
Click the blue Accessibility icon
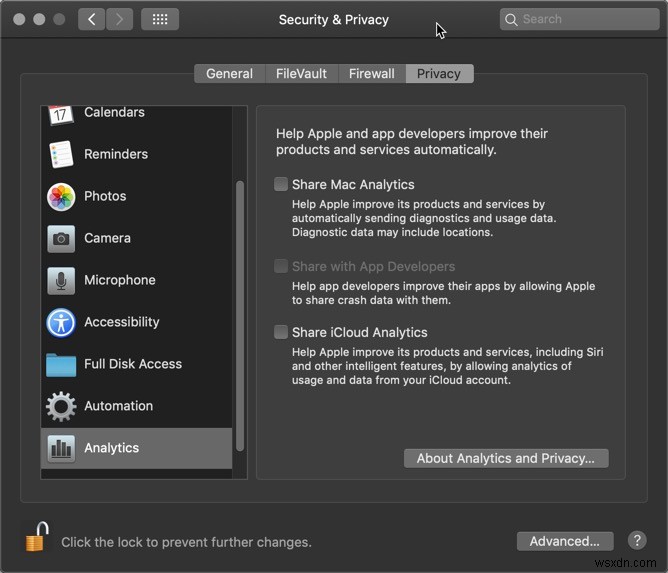point(61,322)
